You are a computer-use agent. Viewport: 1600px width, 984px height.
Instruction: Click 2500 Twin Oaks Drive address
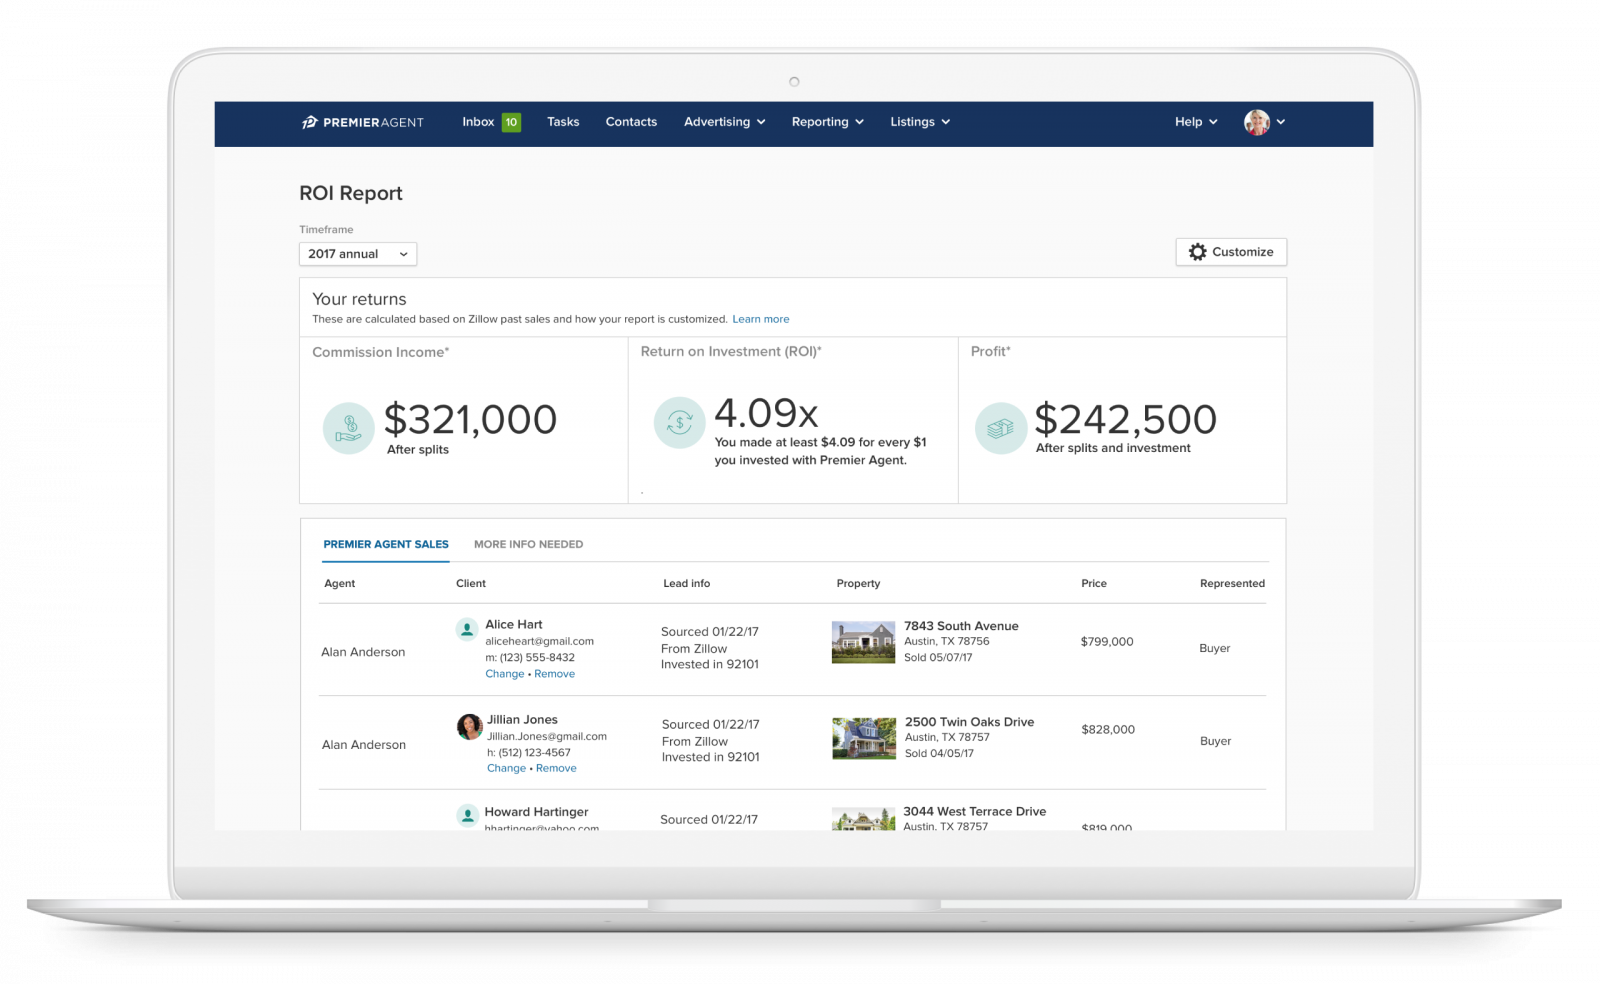[x=969, y=722]
